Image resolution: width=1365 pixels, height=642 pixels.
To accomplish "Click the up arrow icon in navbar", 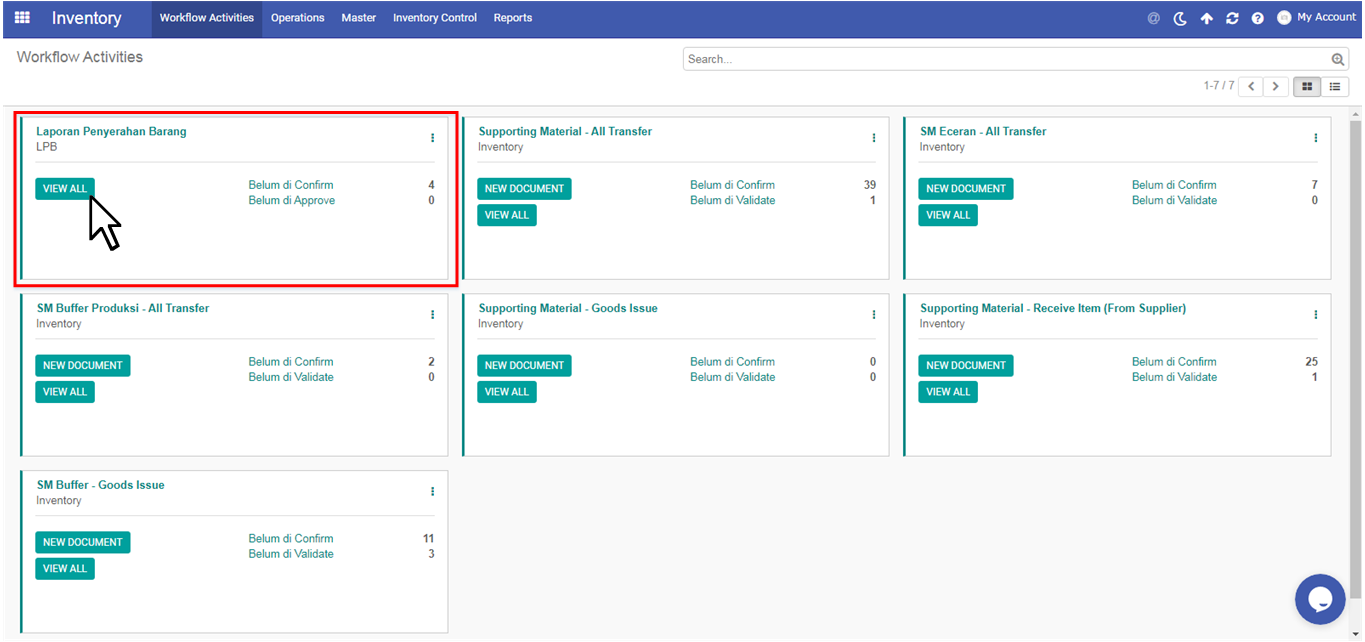I will pos(1206,18).
